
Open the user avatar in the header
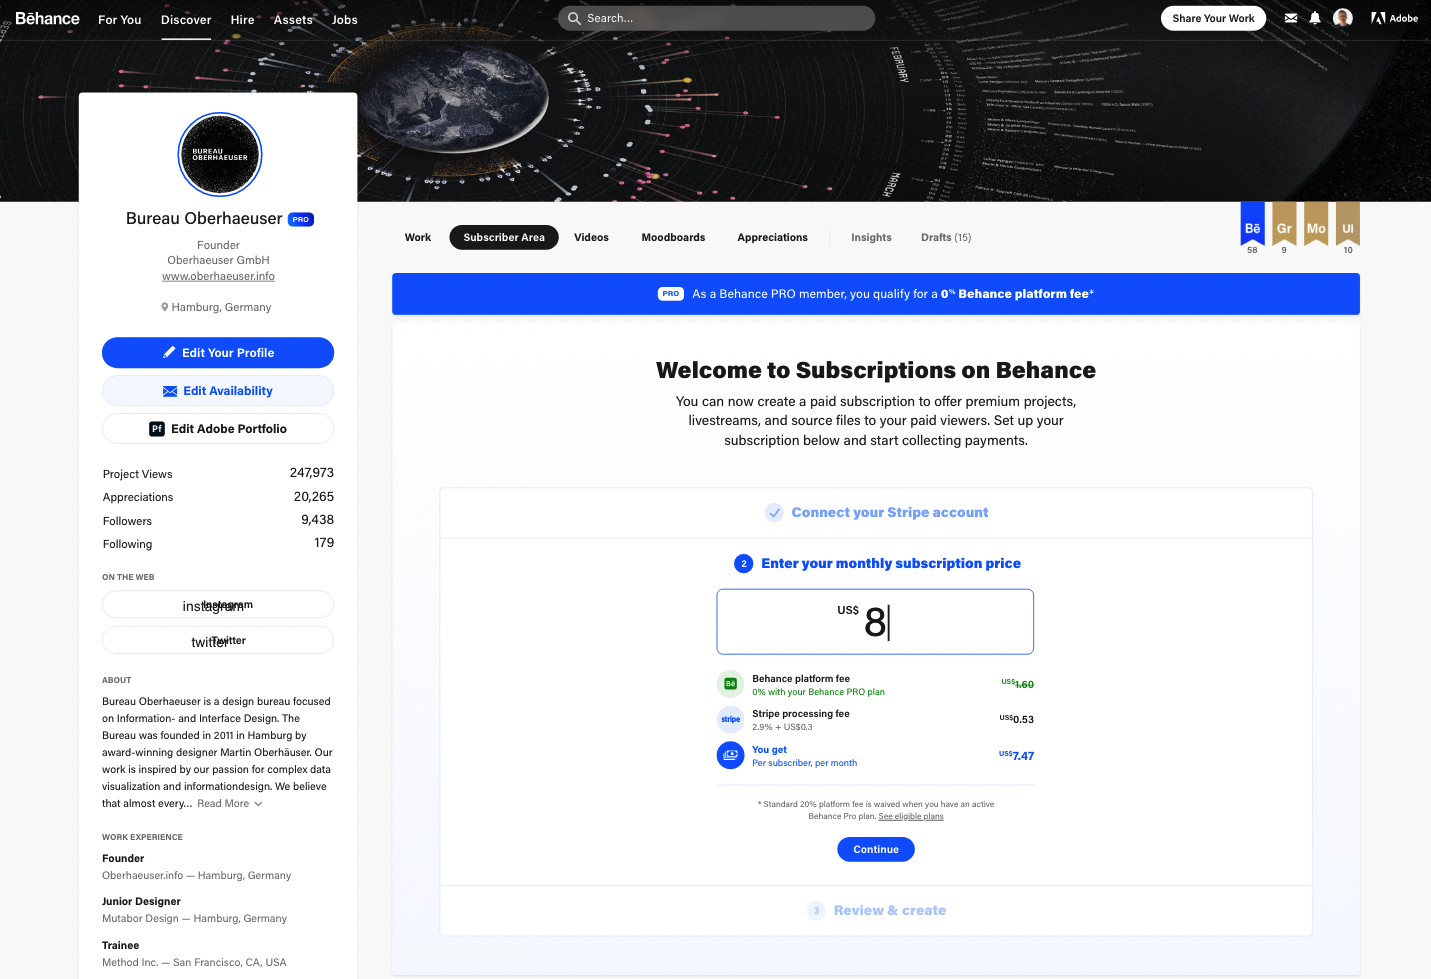(x=1343, y=18)
